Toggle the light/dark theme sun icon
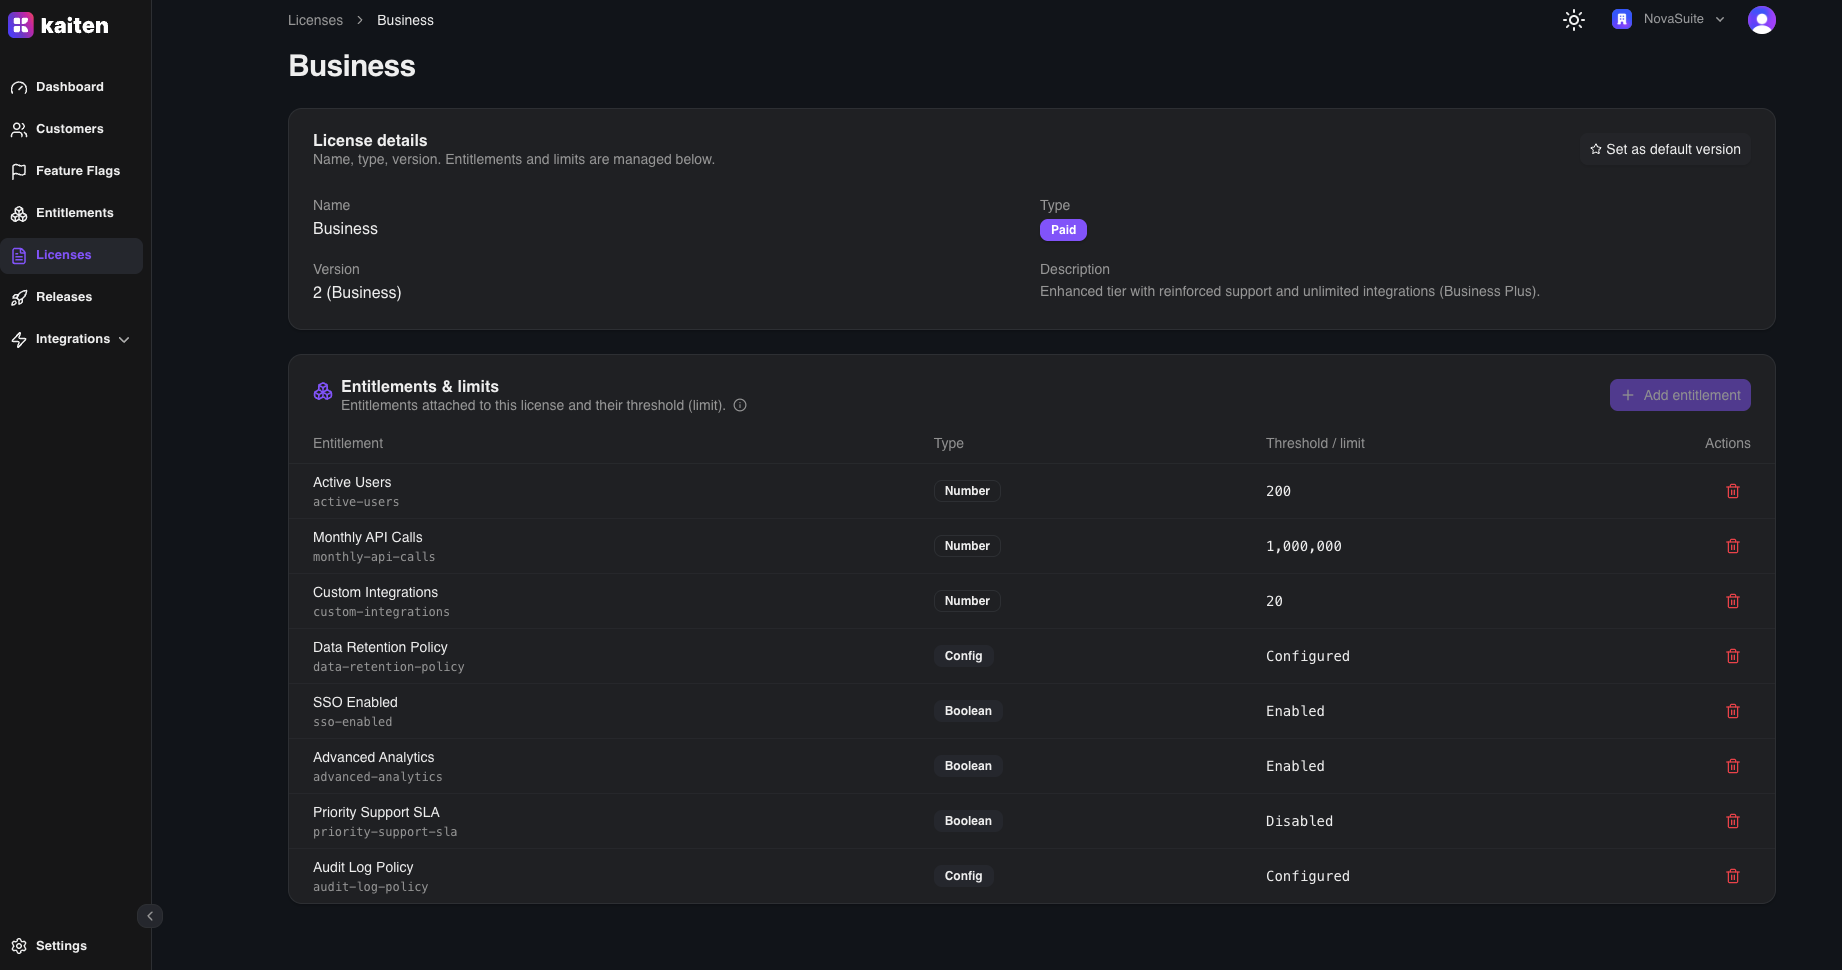Image resolution: width=1842 pixels, height=970 pixels. pyautogui.click(x=1573, y=20)
